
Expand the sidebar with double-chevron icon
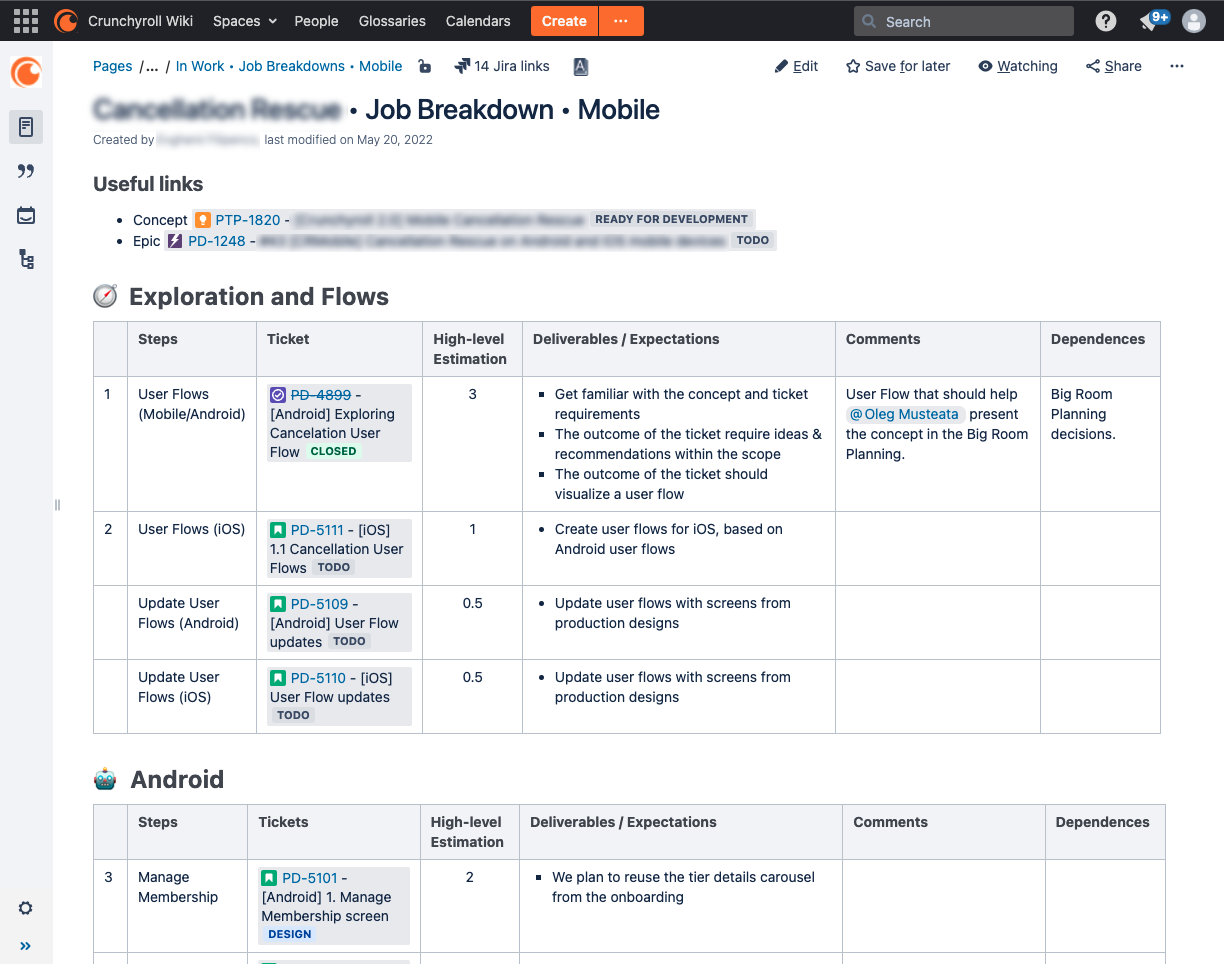pos(26,946)
